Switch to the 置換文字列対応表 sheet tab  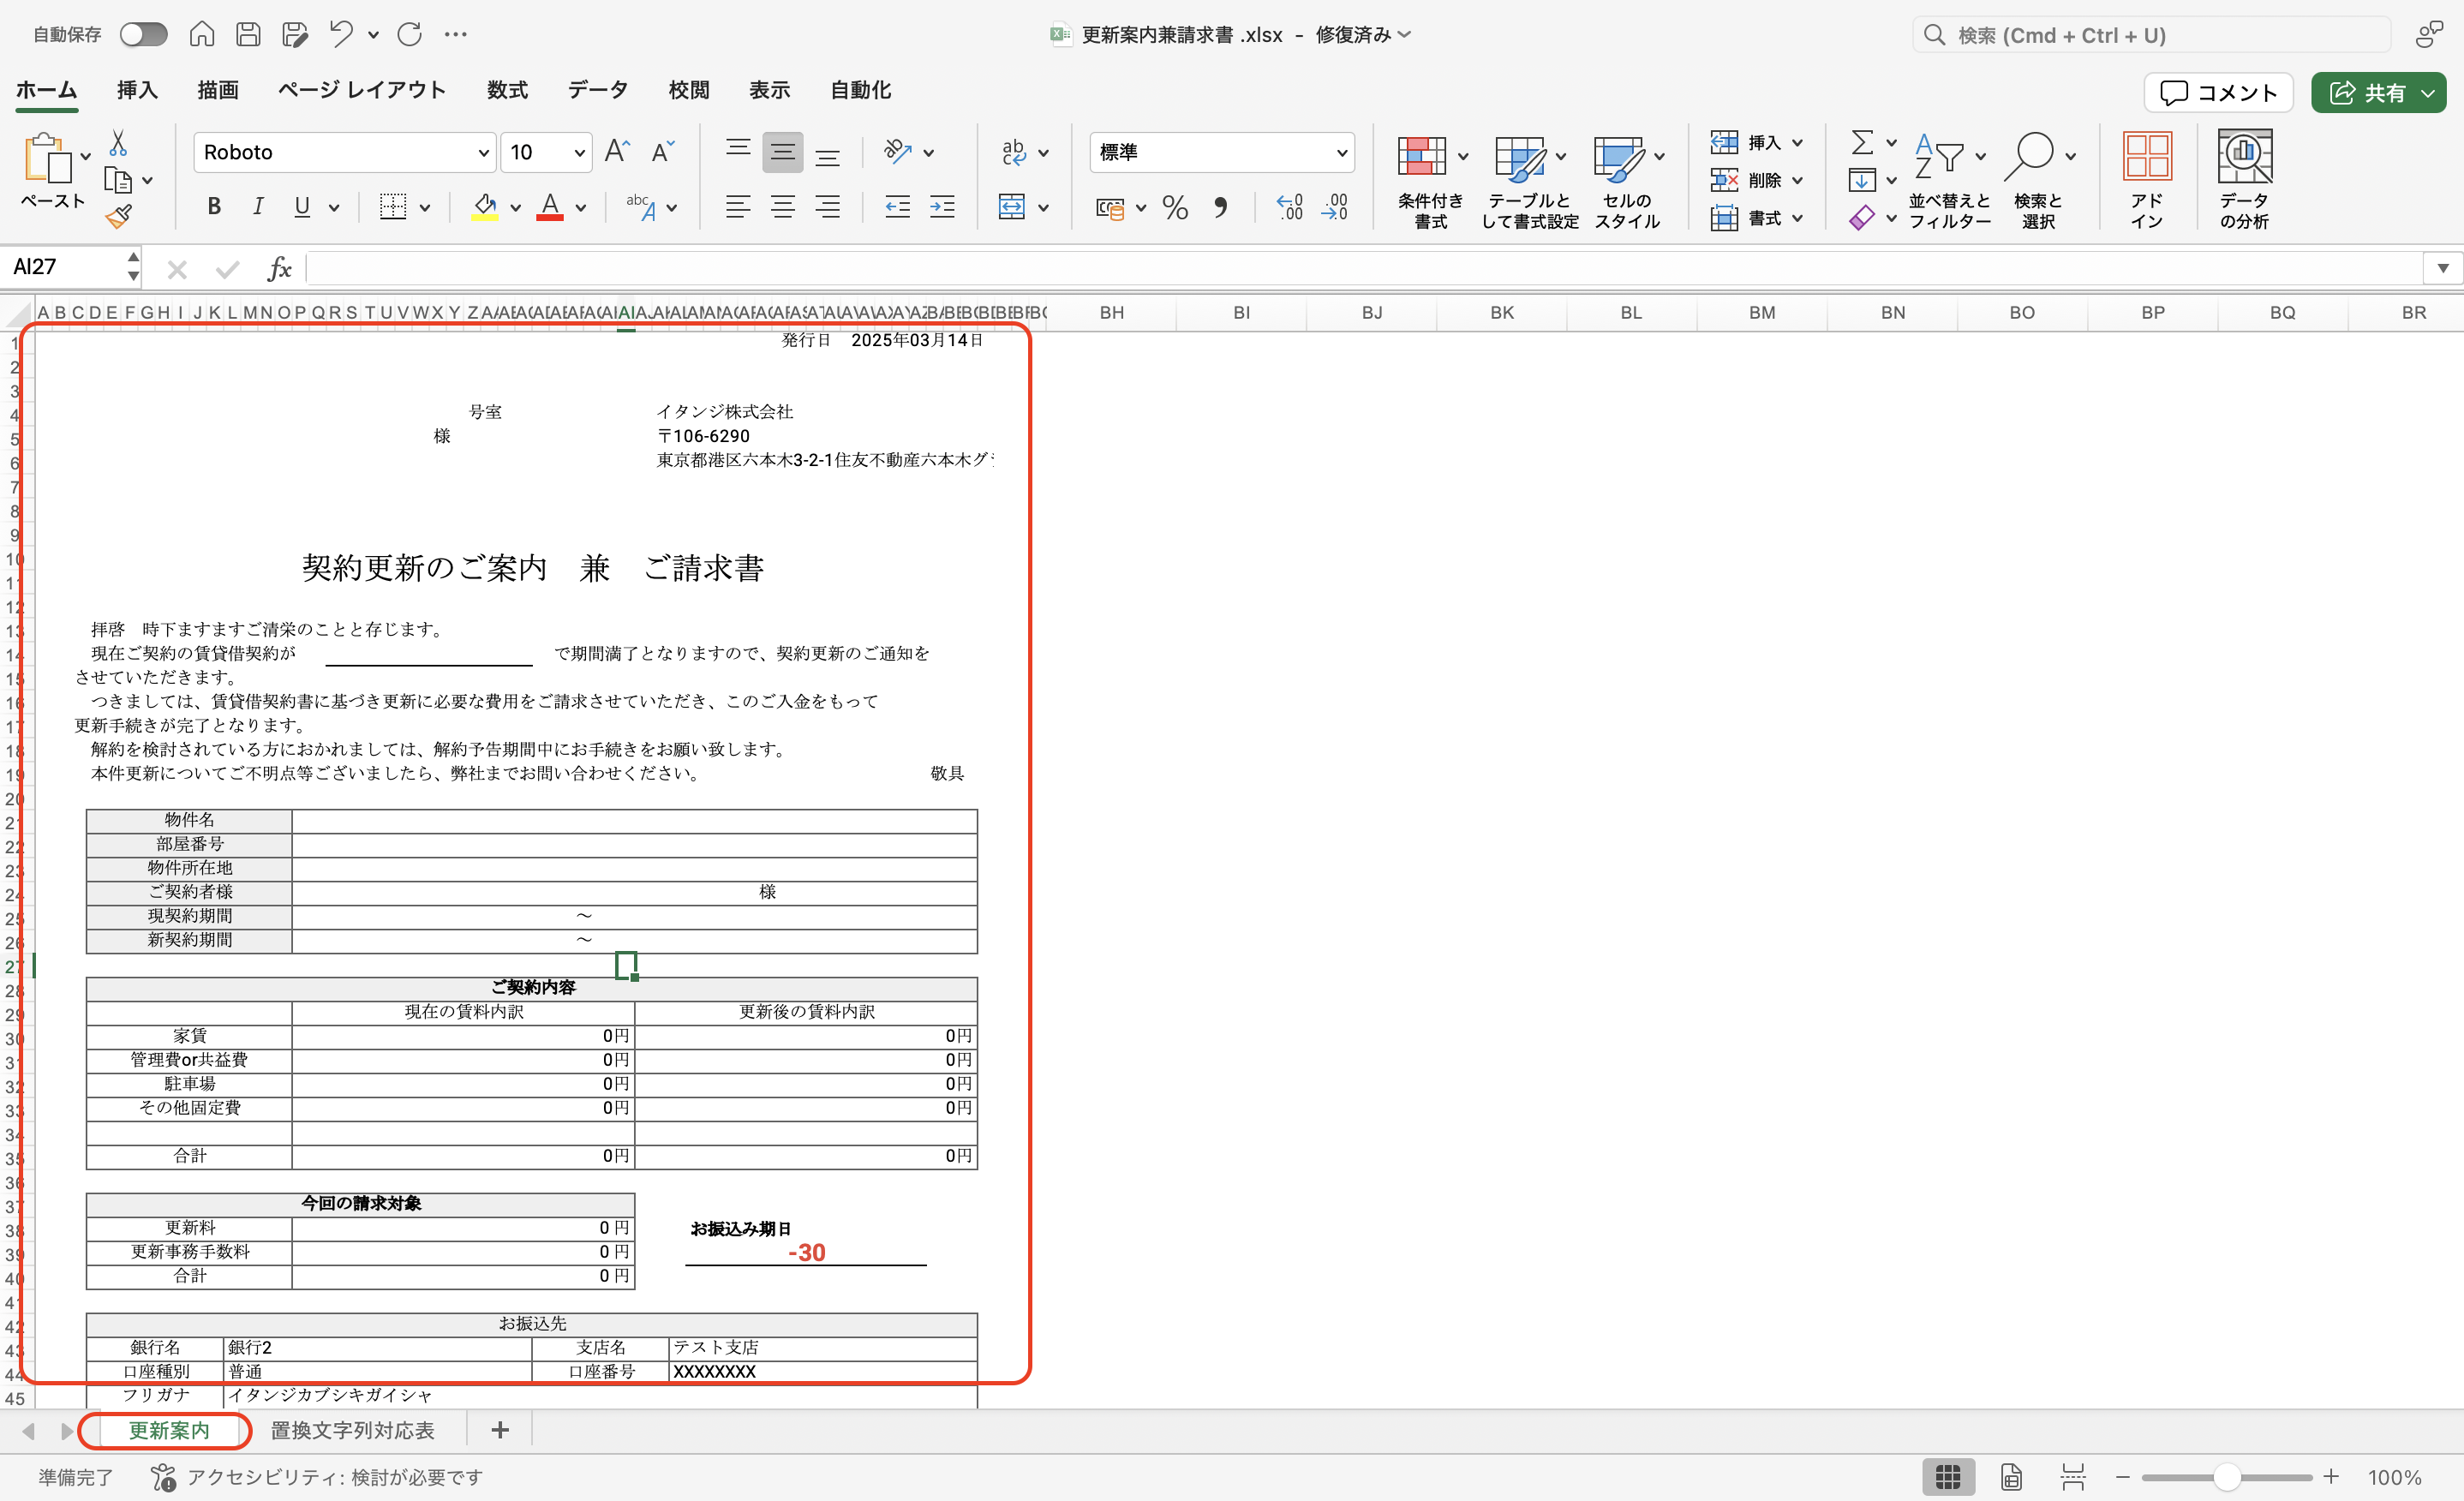pos(352,1430)
